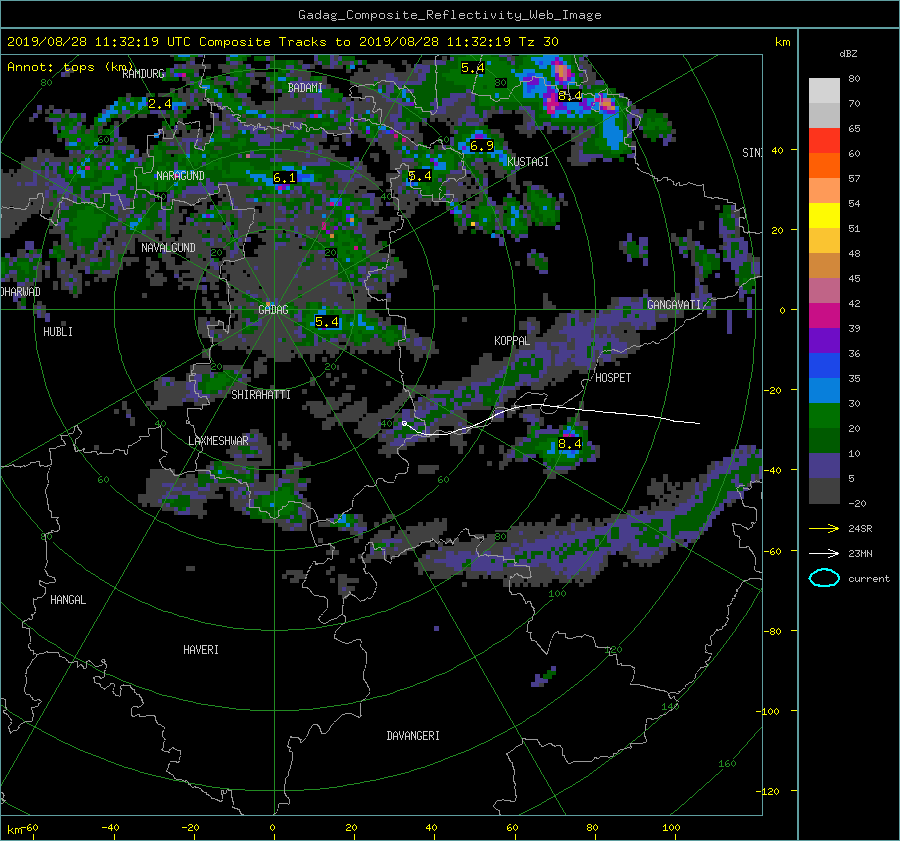Image resolution: width=900 pixels, height=841 pixels.
Task: Click the yellow -120 label on vertical axis
Action: pyautogui.click(x=770, y=791)
